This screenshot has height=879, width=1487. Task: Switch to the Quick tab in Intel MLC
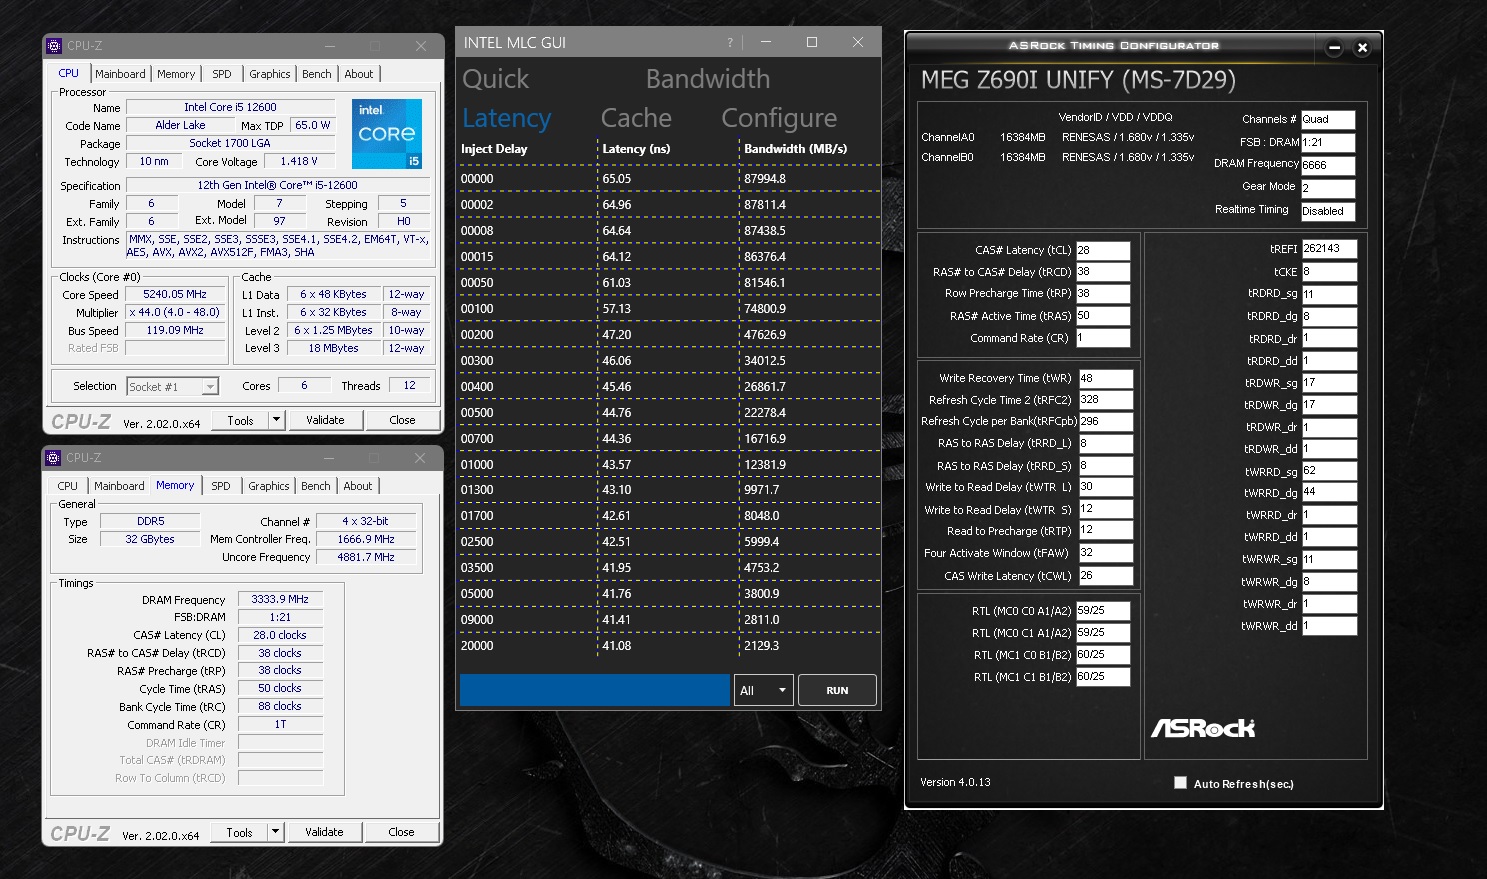tap(496, 79)
